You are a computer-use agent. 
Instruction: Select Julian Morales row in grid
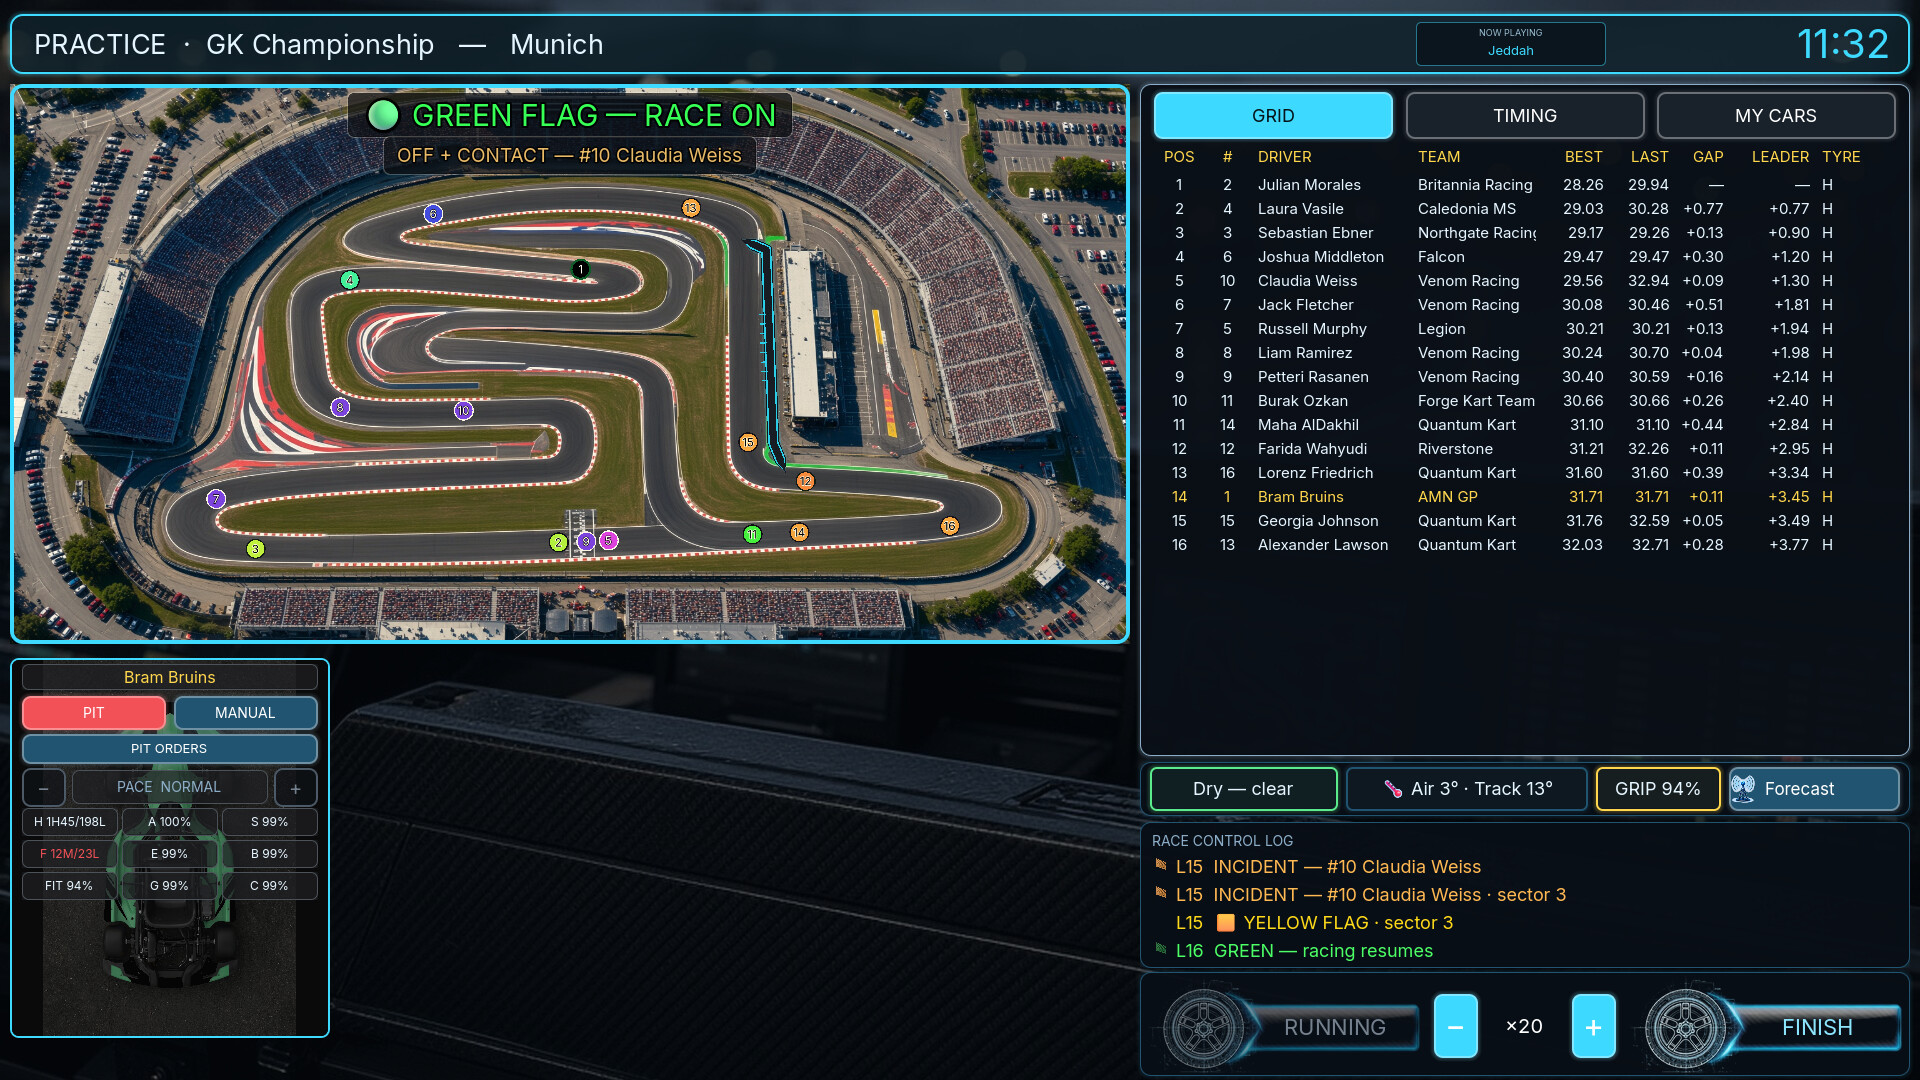point(1522,185)
